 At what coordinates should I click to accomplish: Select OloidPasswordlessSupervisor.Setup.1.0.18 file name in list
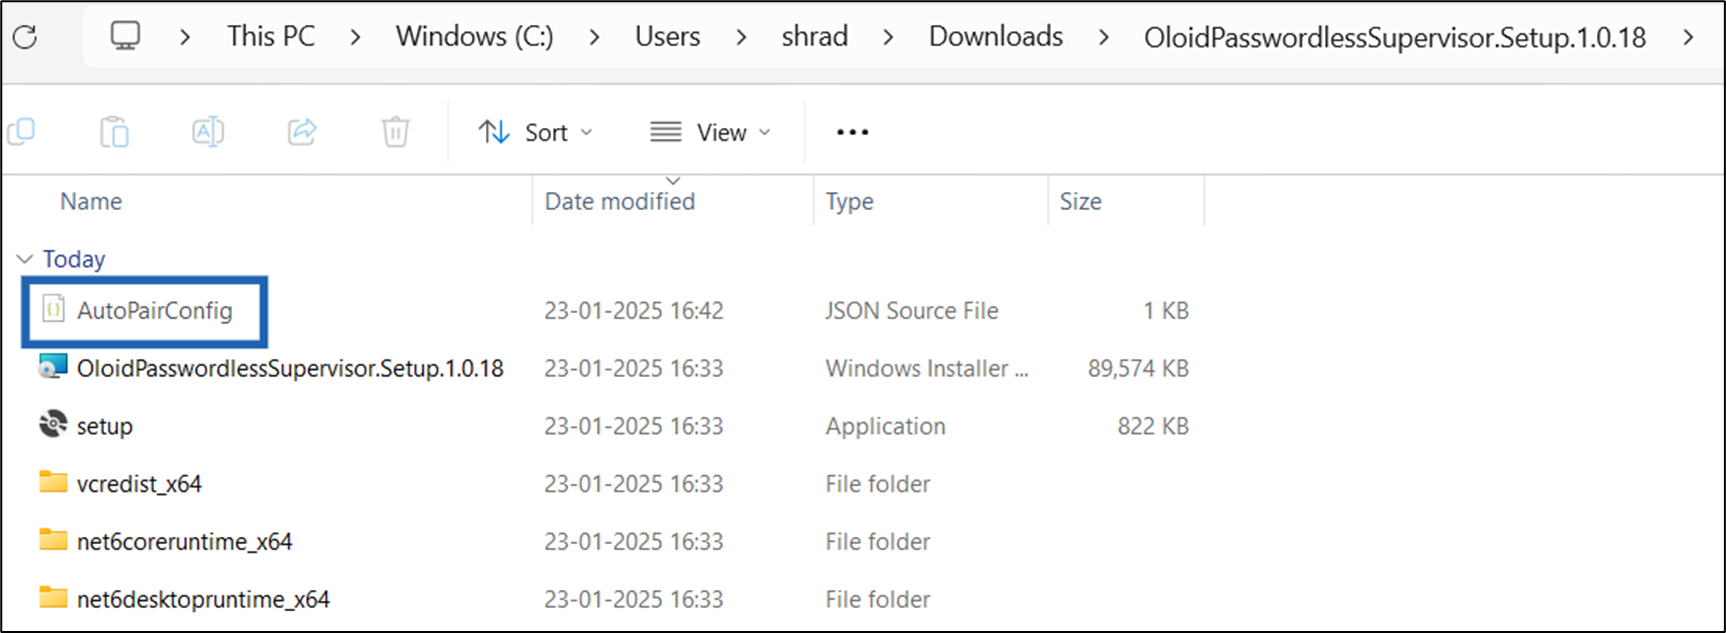click(x=290, y=368)
